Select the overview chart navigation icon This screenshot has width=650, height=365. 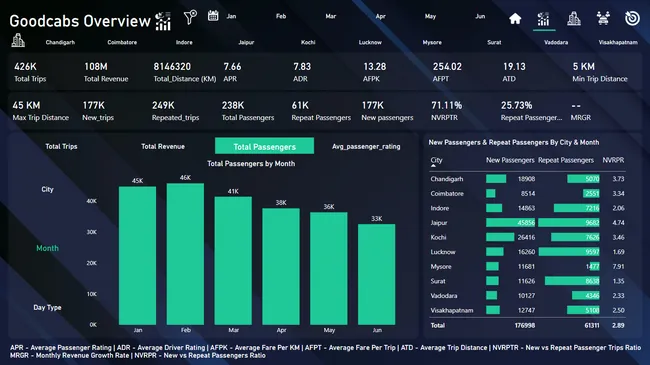(x=543, y=19)
